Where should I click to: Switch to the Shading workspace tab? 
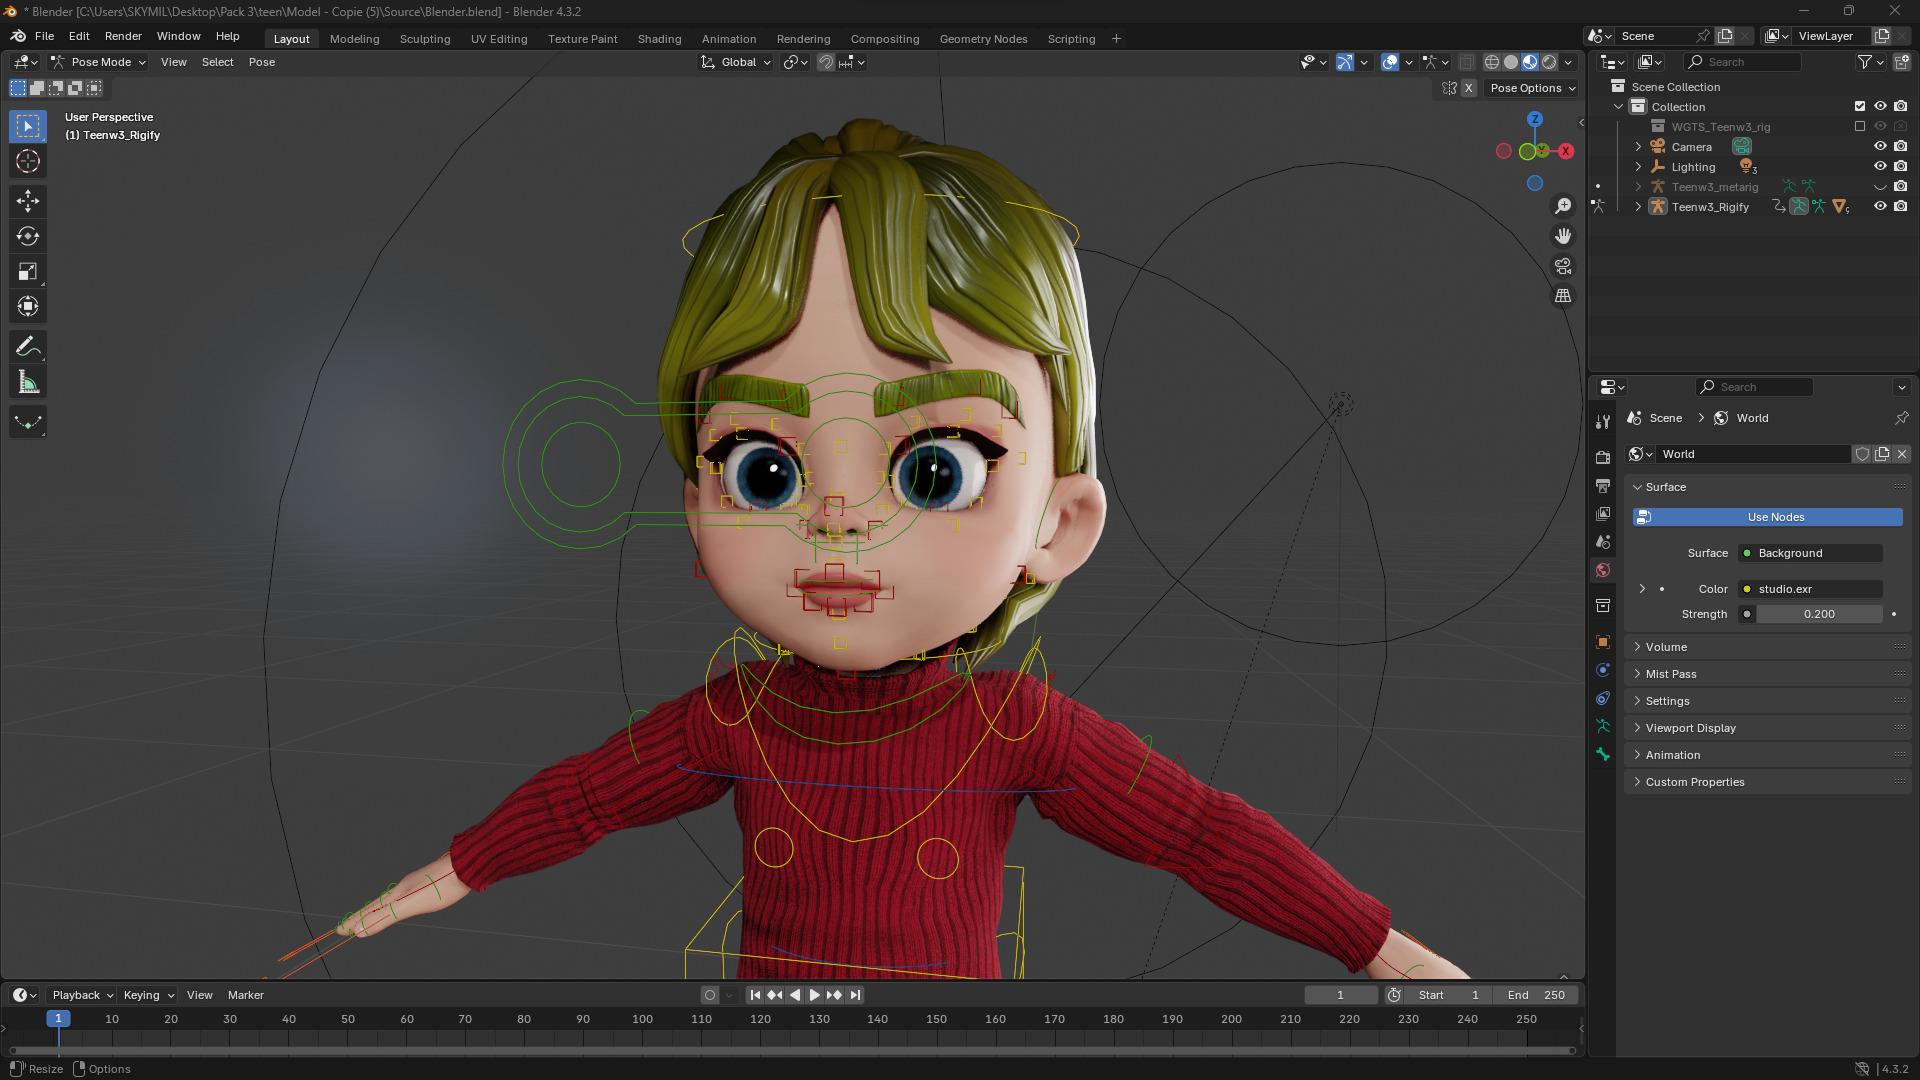pos(659,39)
